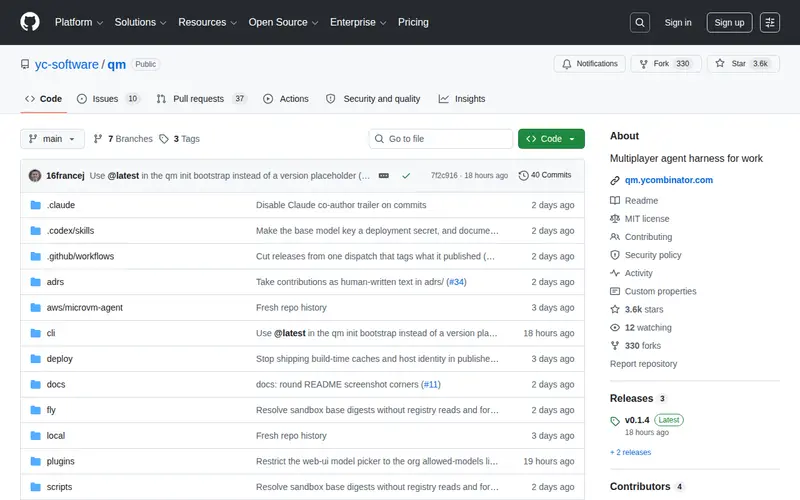Screen dimensions: 800x500
Task: Click the deploy folder icon
Action: pyautogui.click(x=35, y=359)
